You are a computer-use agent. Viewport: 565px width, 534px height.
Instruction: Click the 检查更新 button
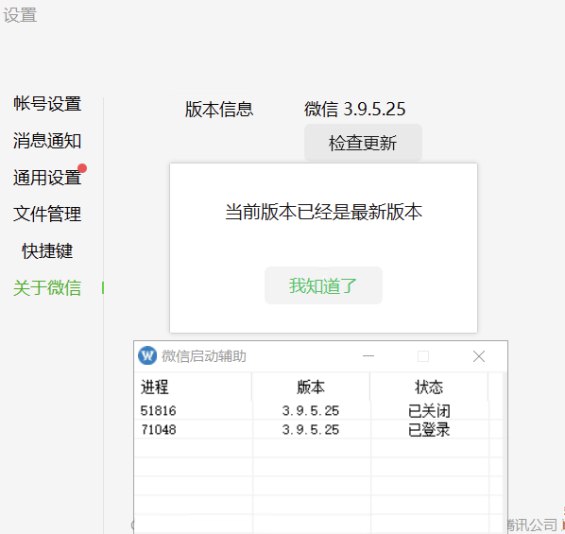point(363,143)
